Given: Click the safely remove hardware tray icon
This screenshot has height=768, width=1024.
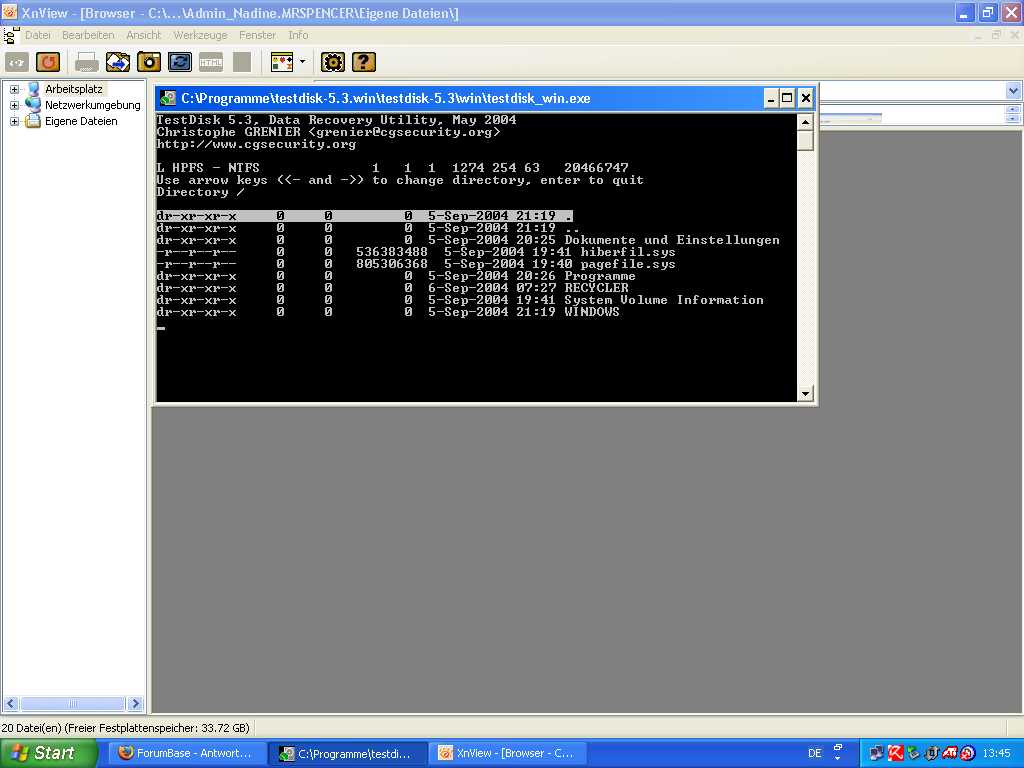Looking at the screenshot, I should click(914, 753).
